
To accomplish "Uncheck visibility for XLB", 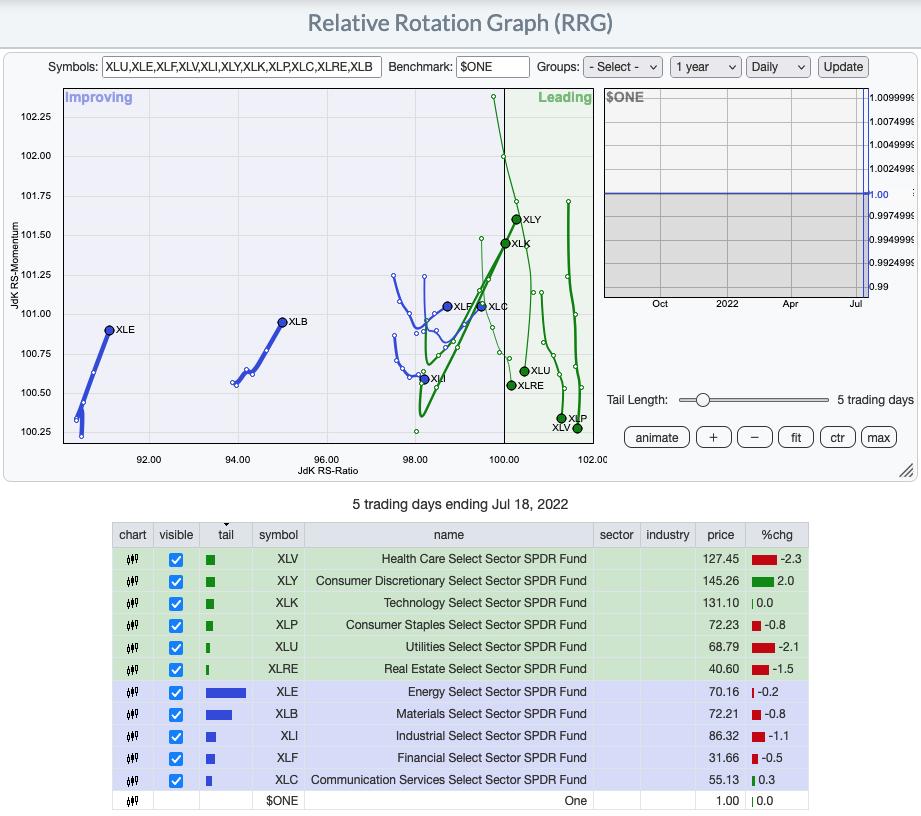I will [176, 715].
